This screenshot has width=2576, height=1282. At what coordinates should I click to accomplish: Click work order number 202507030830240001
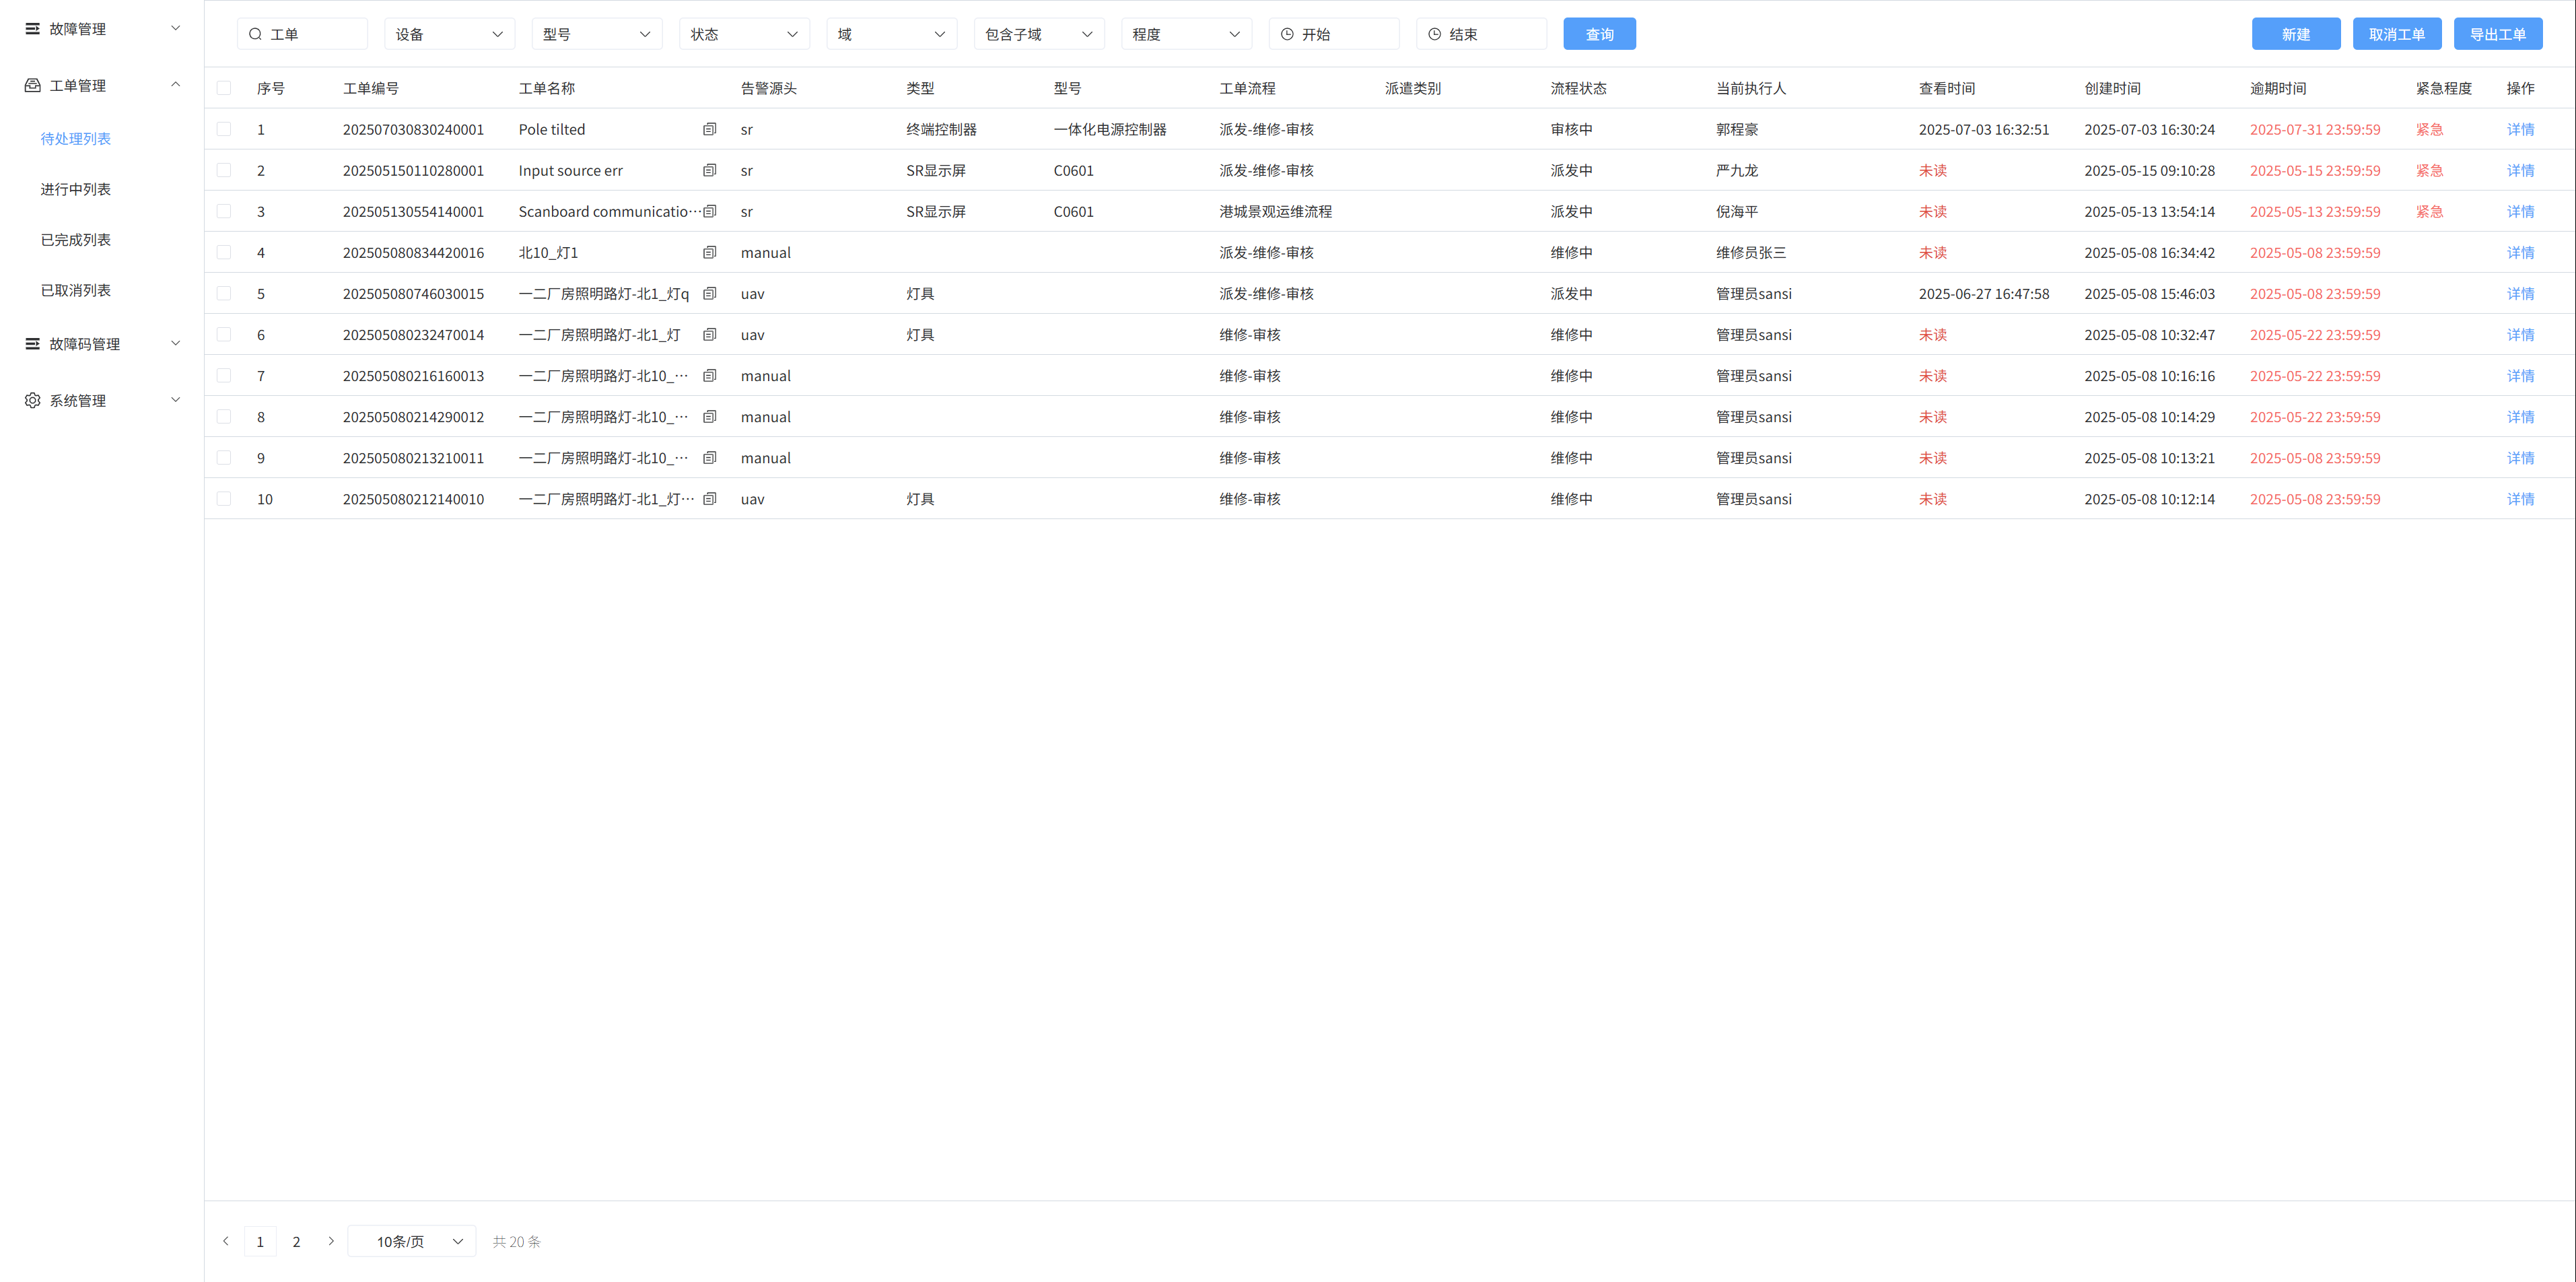click(413, 129)
